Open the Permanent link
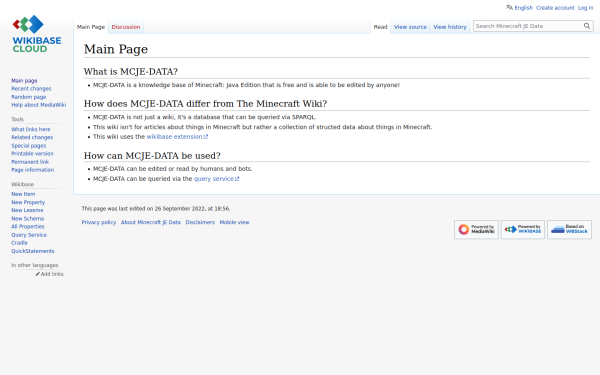This screenshot has width=600, height=375. coord(30,162)
